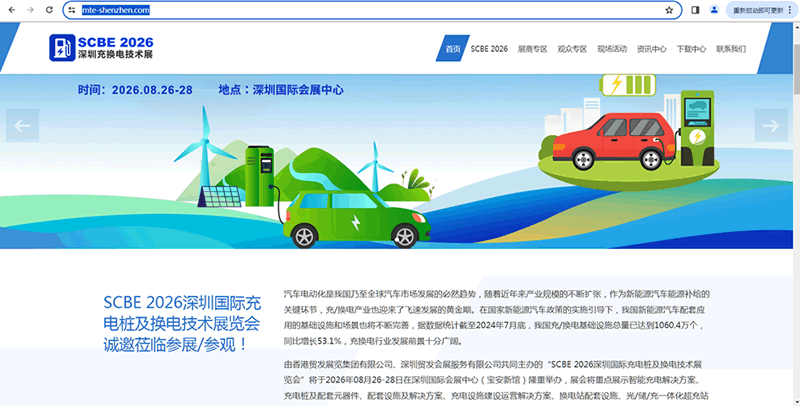Screen dimensions: 800x406
Task: Open the SCBE 2026 menu item
Action: point(490,48)
